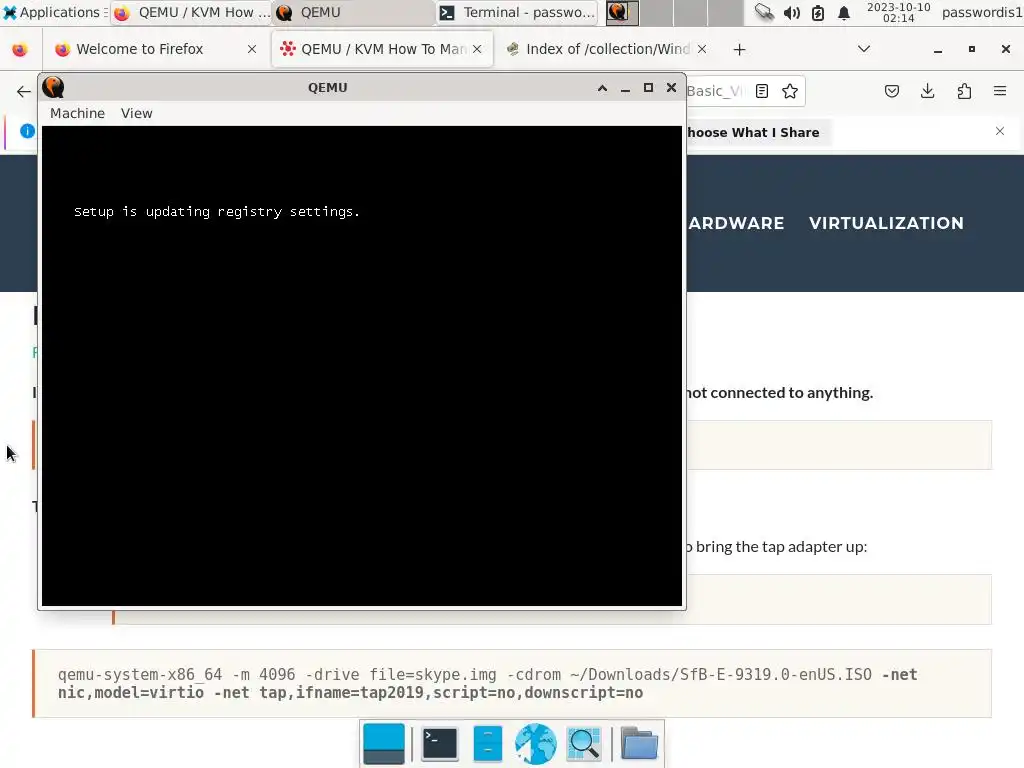Select the first workspace in the switcher

622,12
